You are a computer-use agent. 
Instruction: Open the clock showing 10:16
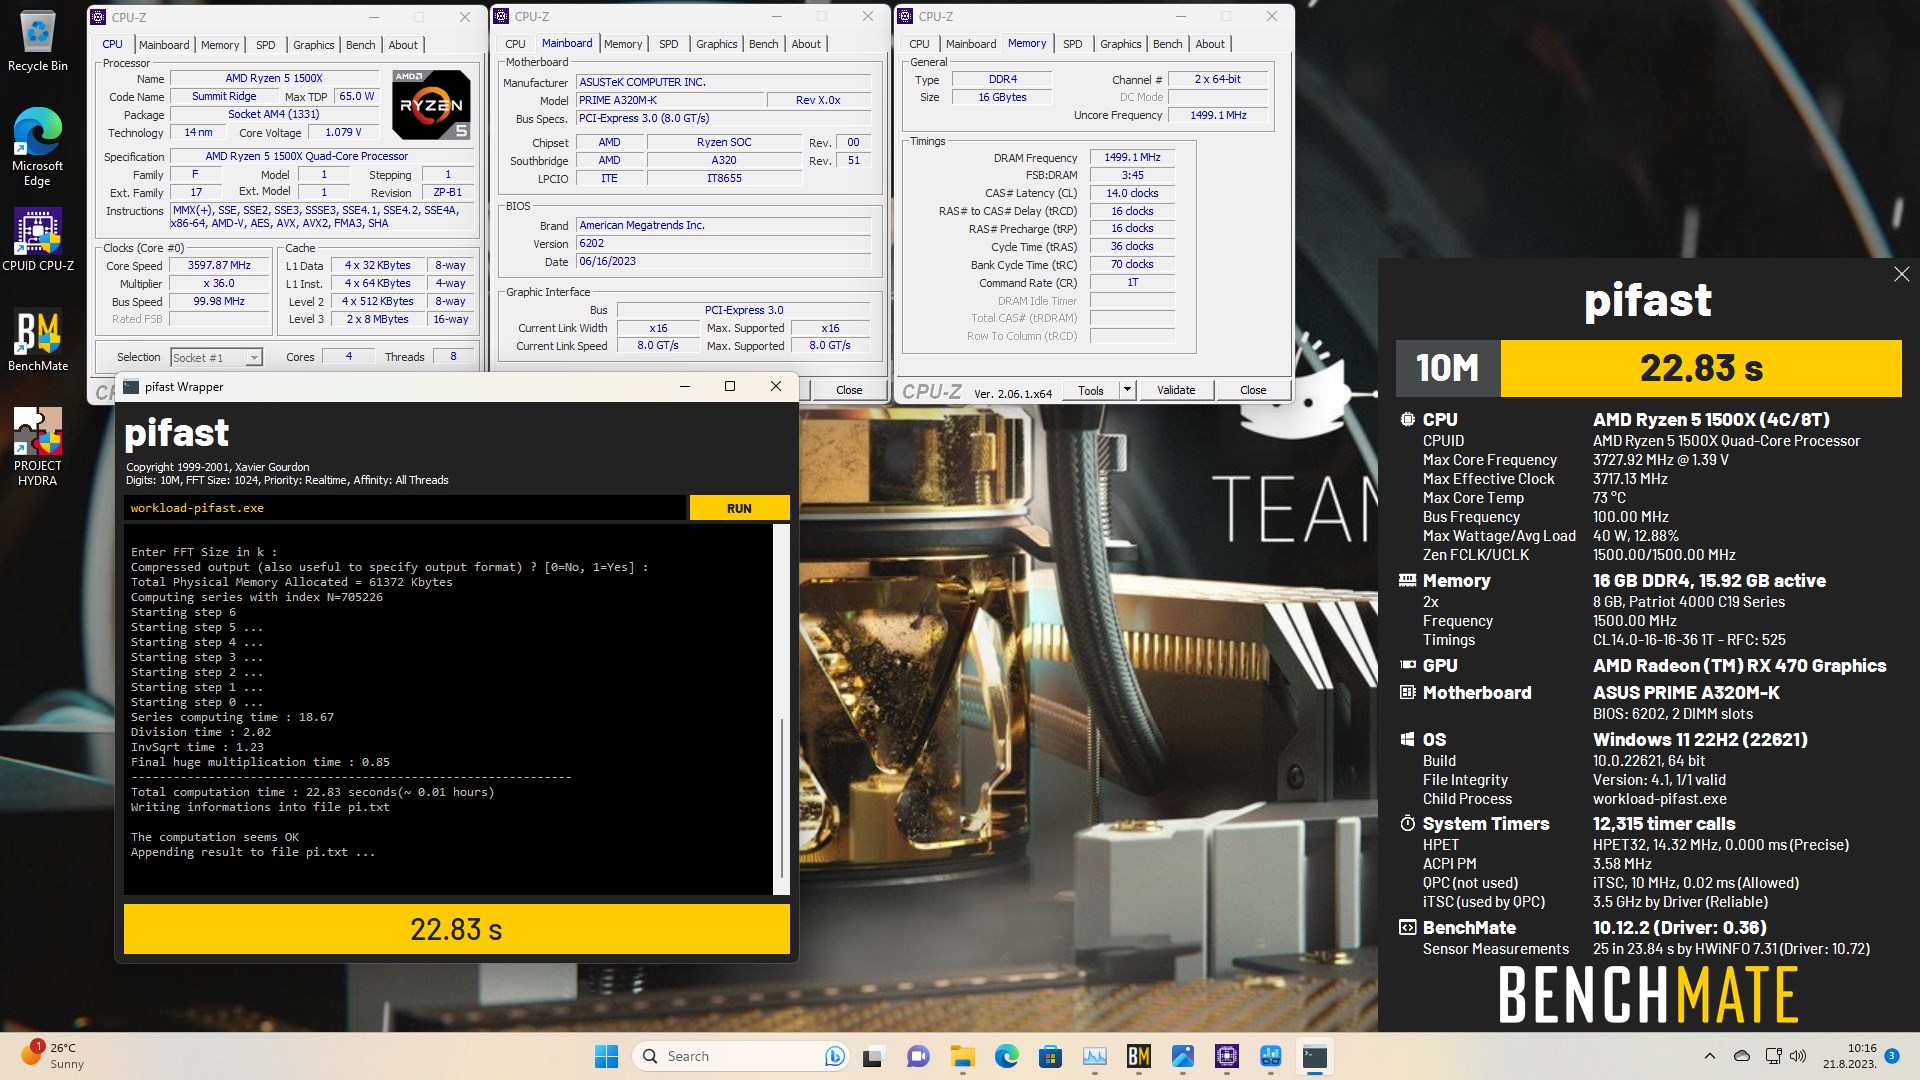point(1849,1056)
